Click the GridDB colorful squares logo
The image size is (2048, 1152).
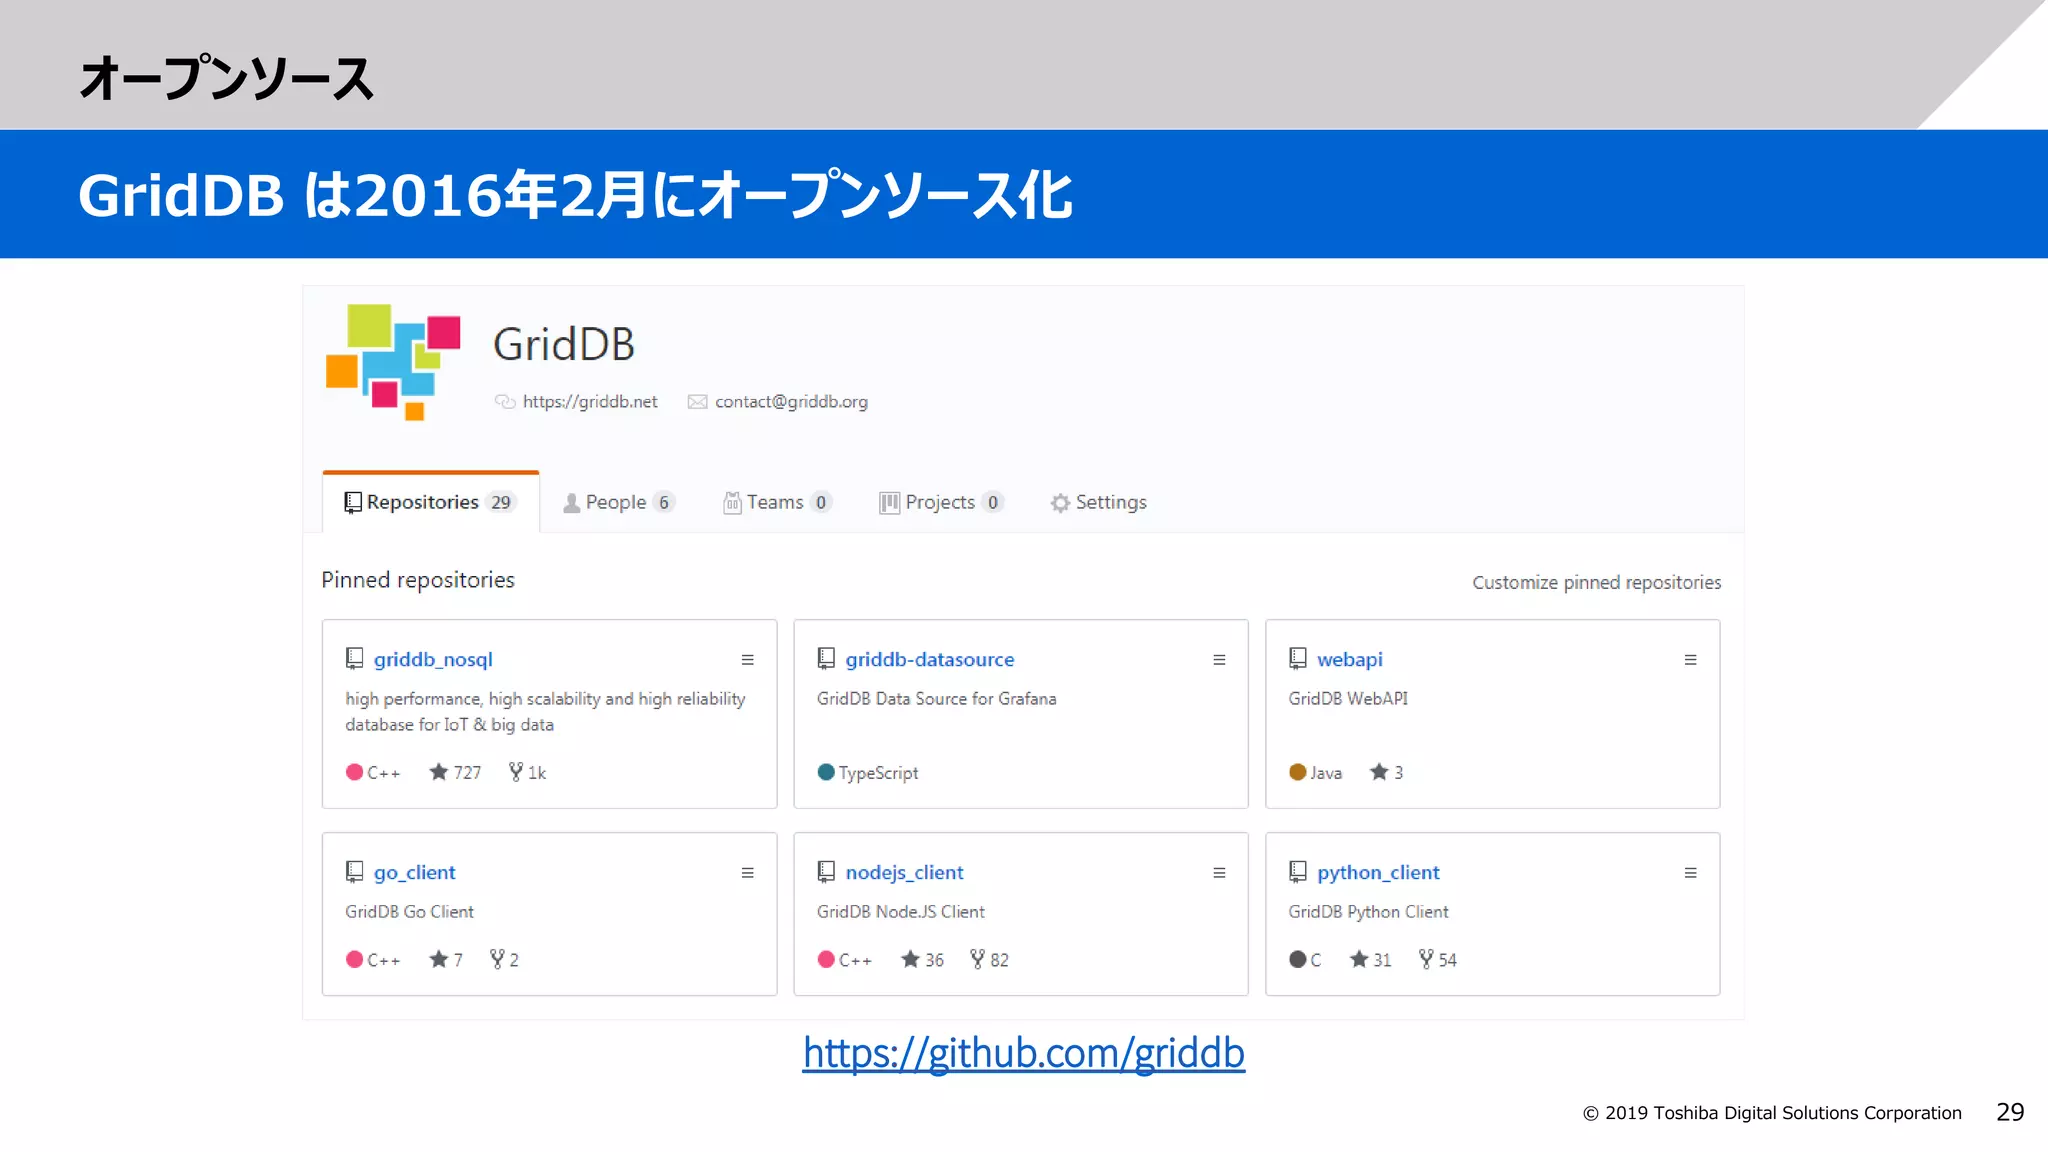point(393,362)
